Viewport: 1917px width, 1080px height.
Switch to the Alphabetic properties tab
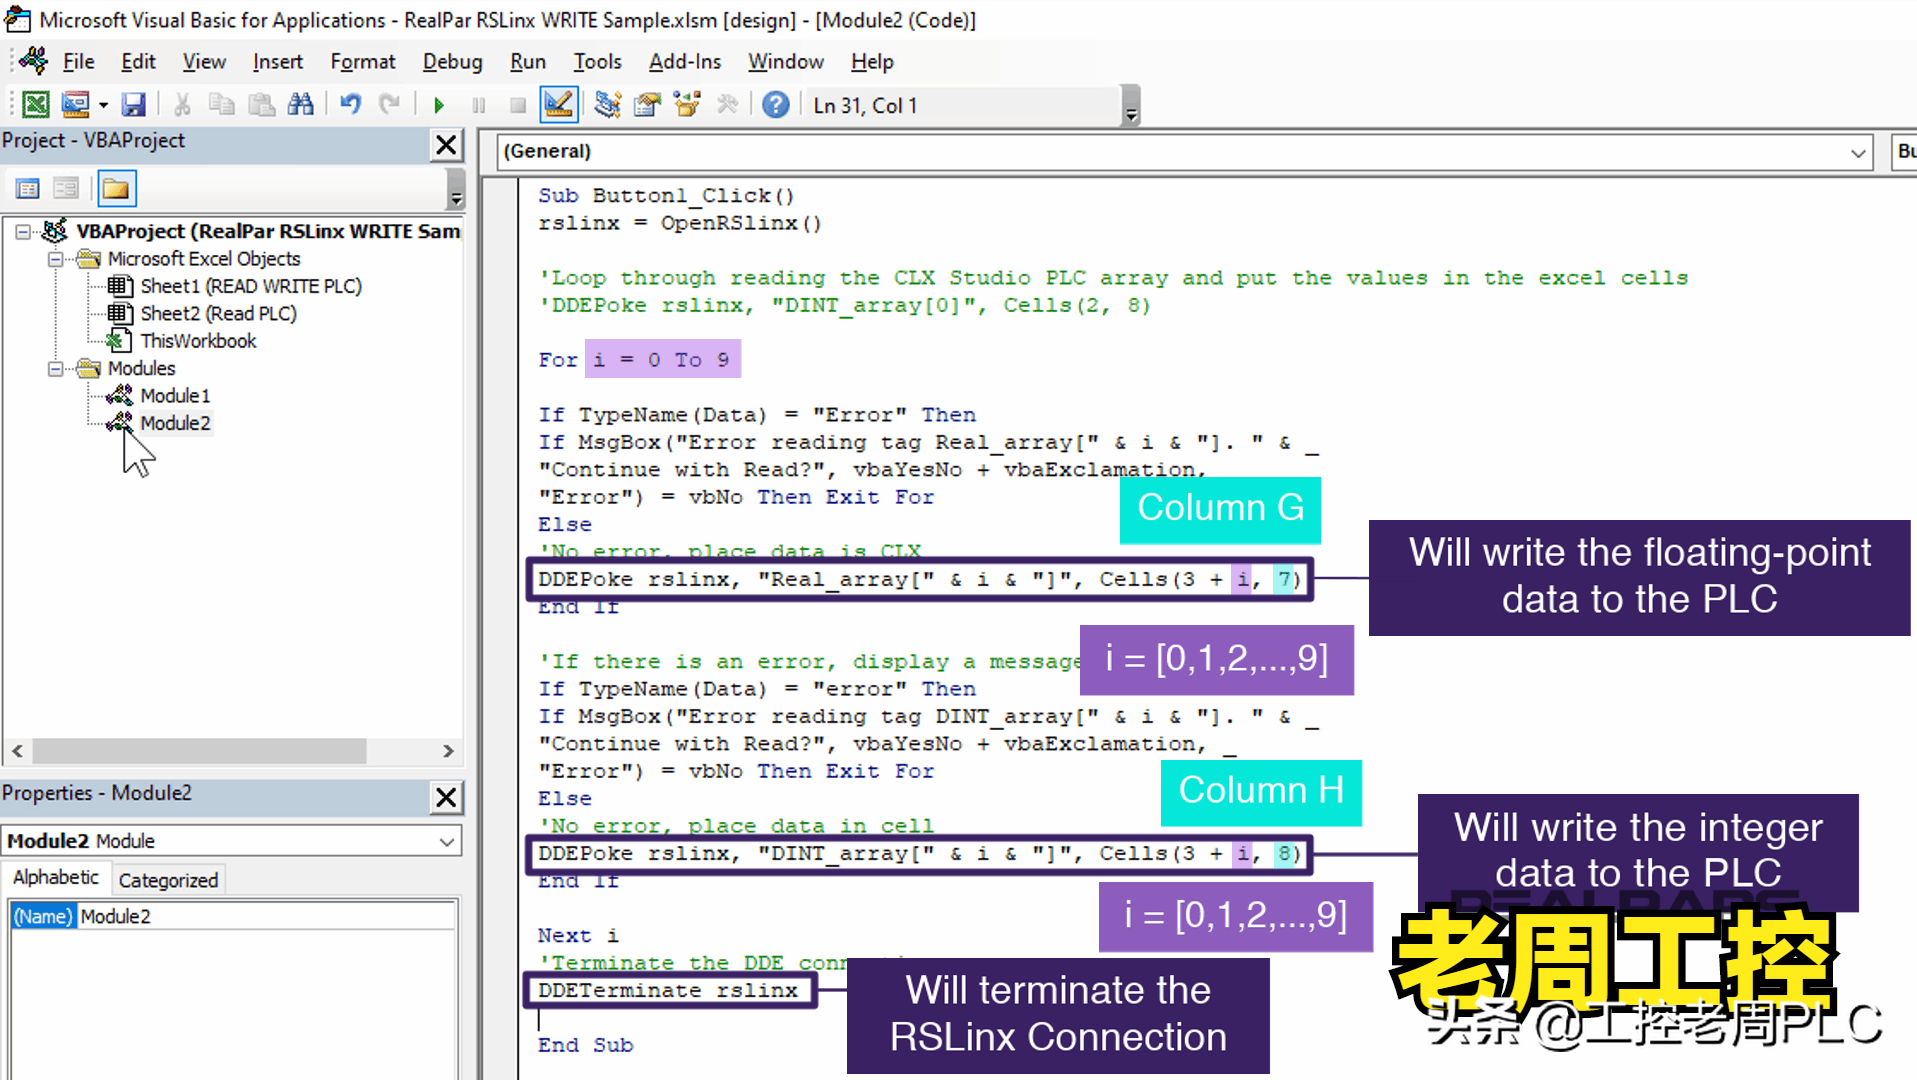[x=56, y=878]
